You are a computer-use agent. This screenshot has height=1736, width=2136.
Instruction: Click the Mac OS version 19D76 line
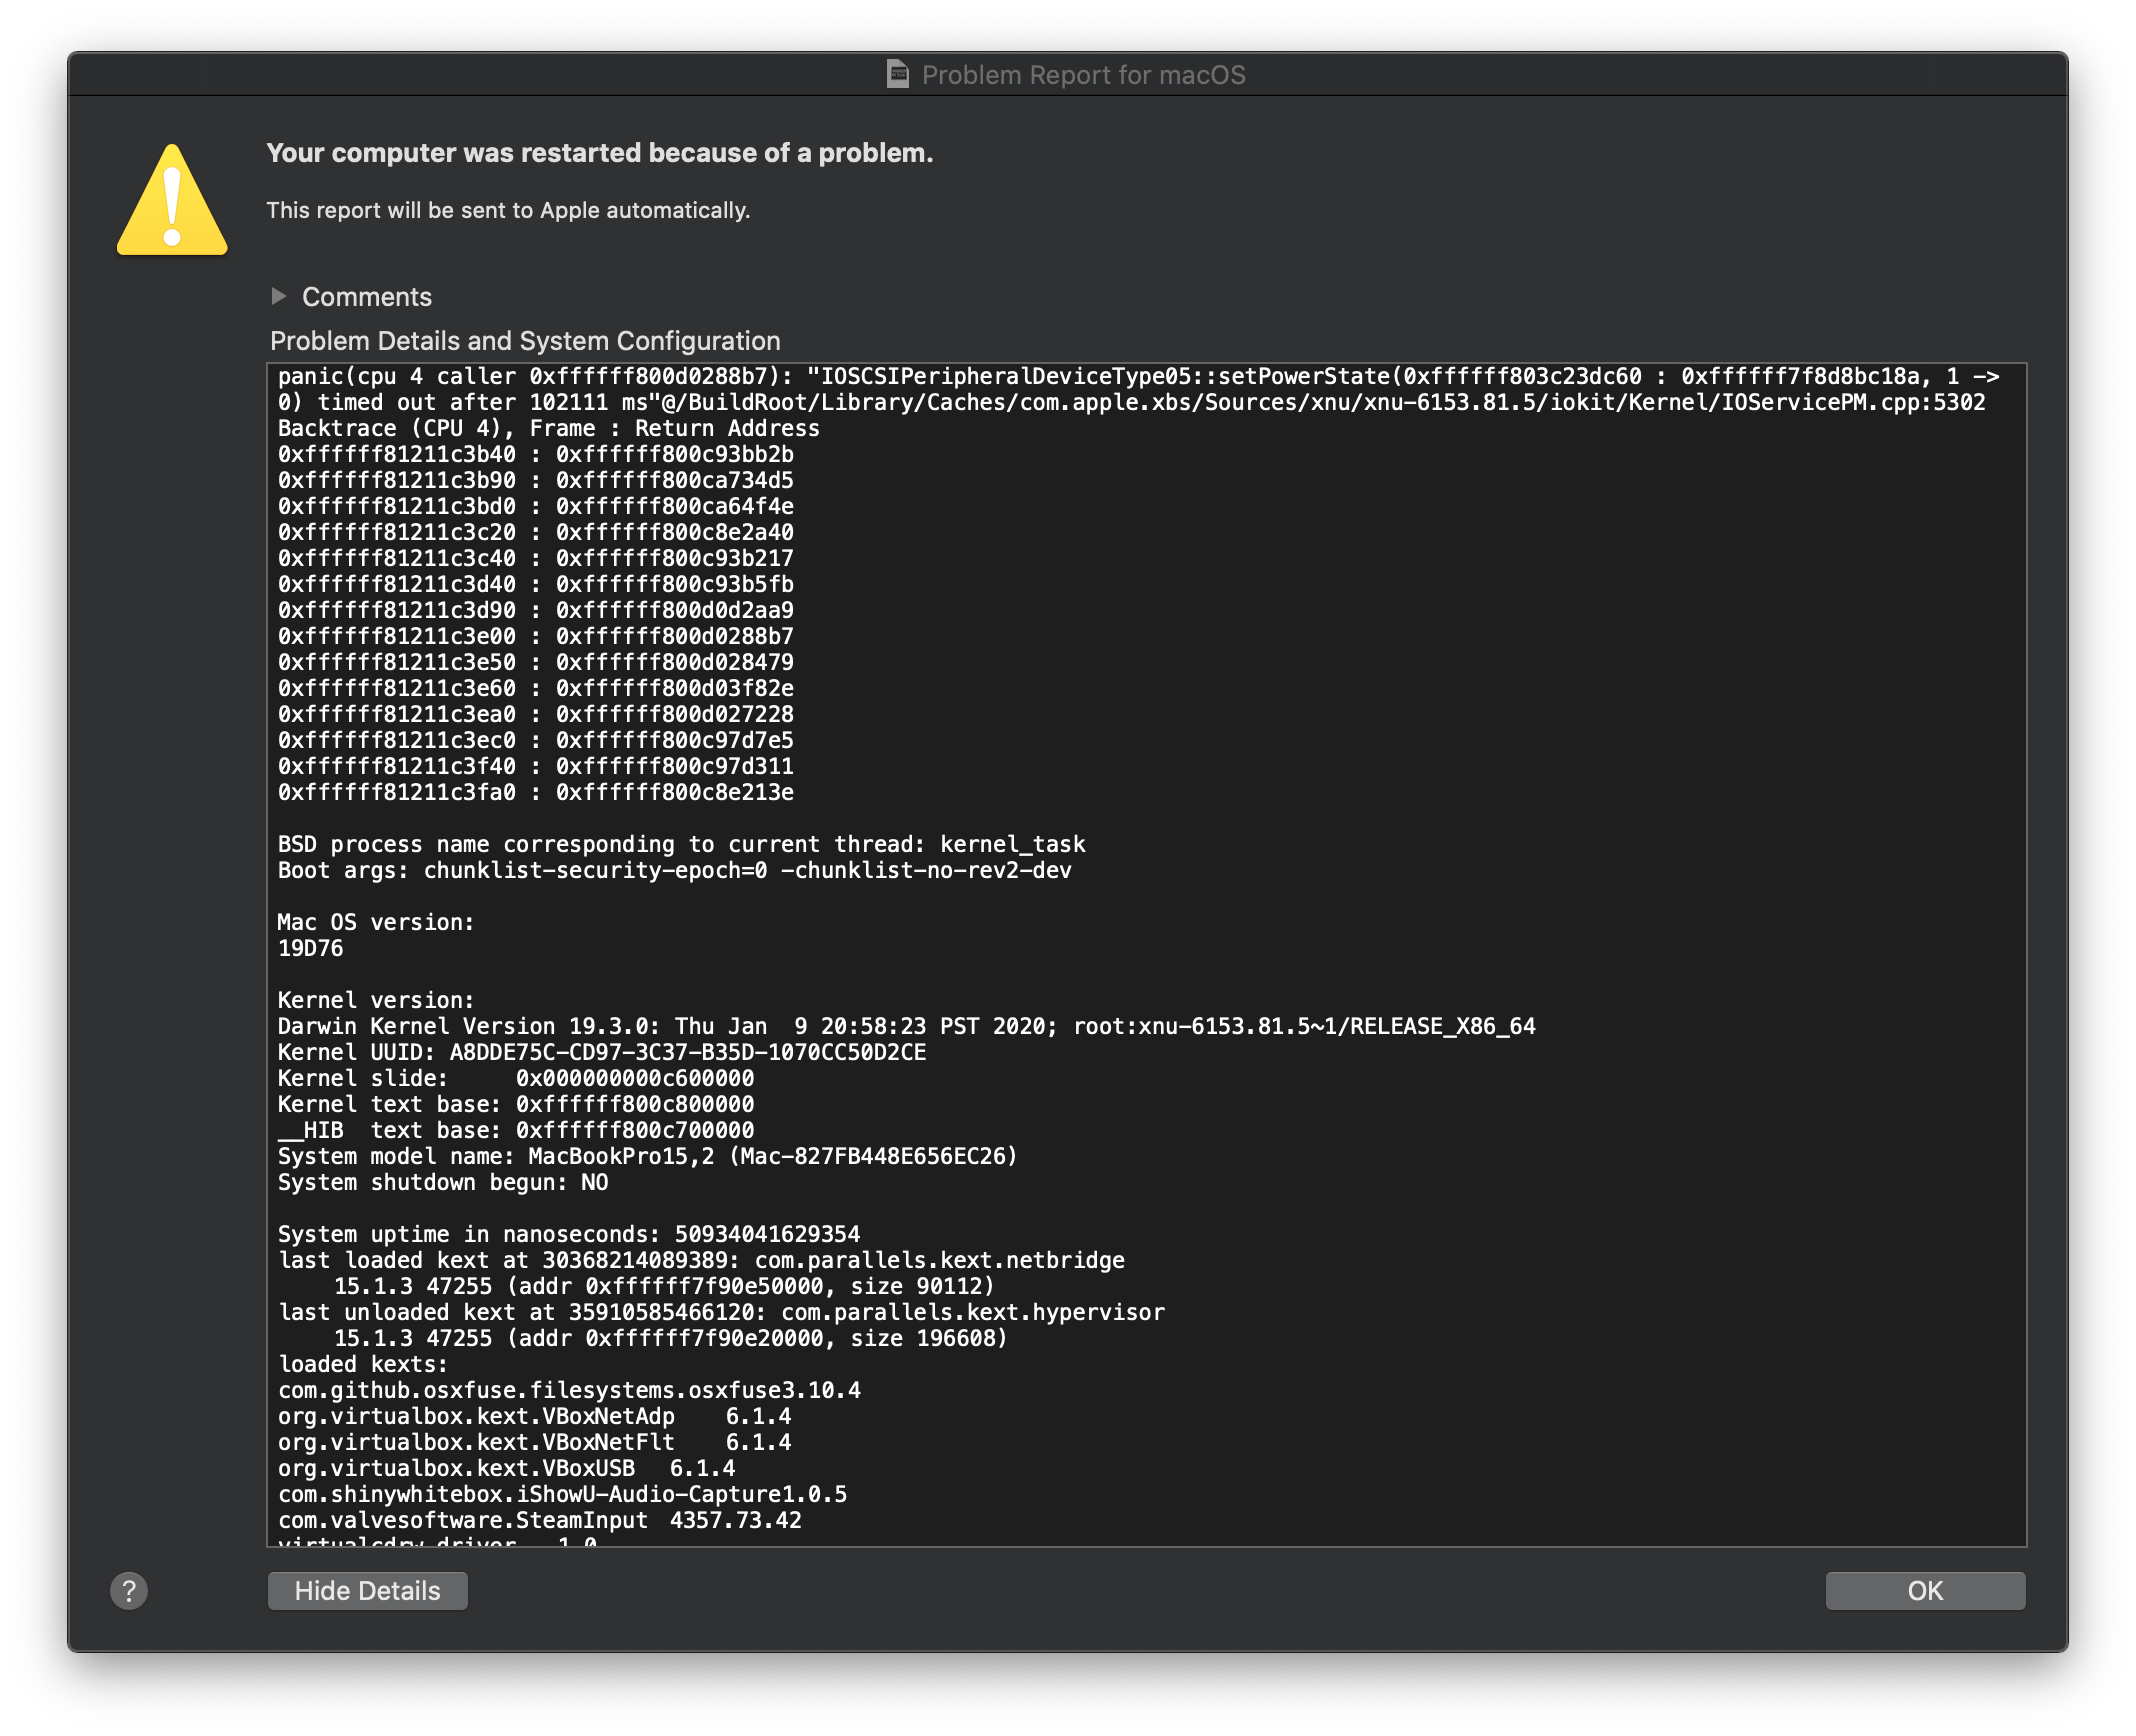(x=310, y=947)
